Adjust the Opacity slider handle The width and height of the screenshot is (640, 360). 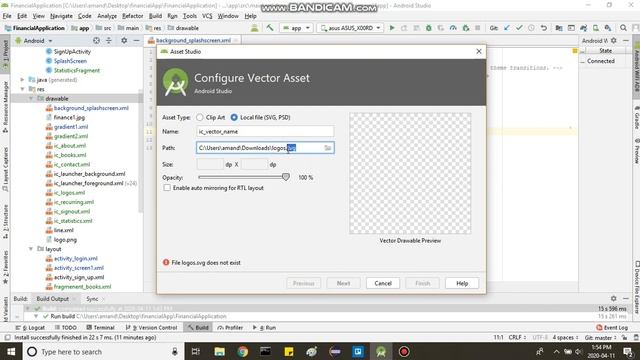click(286, 177)
